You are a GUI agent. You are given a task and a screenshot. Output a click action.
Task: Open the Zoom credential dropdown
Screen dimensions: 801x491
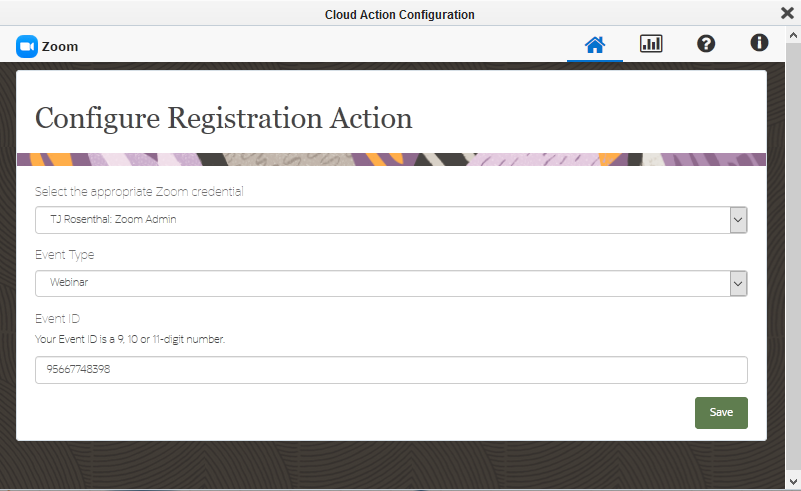pyautogui.click(x=380, y=220)
